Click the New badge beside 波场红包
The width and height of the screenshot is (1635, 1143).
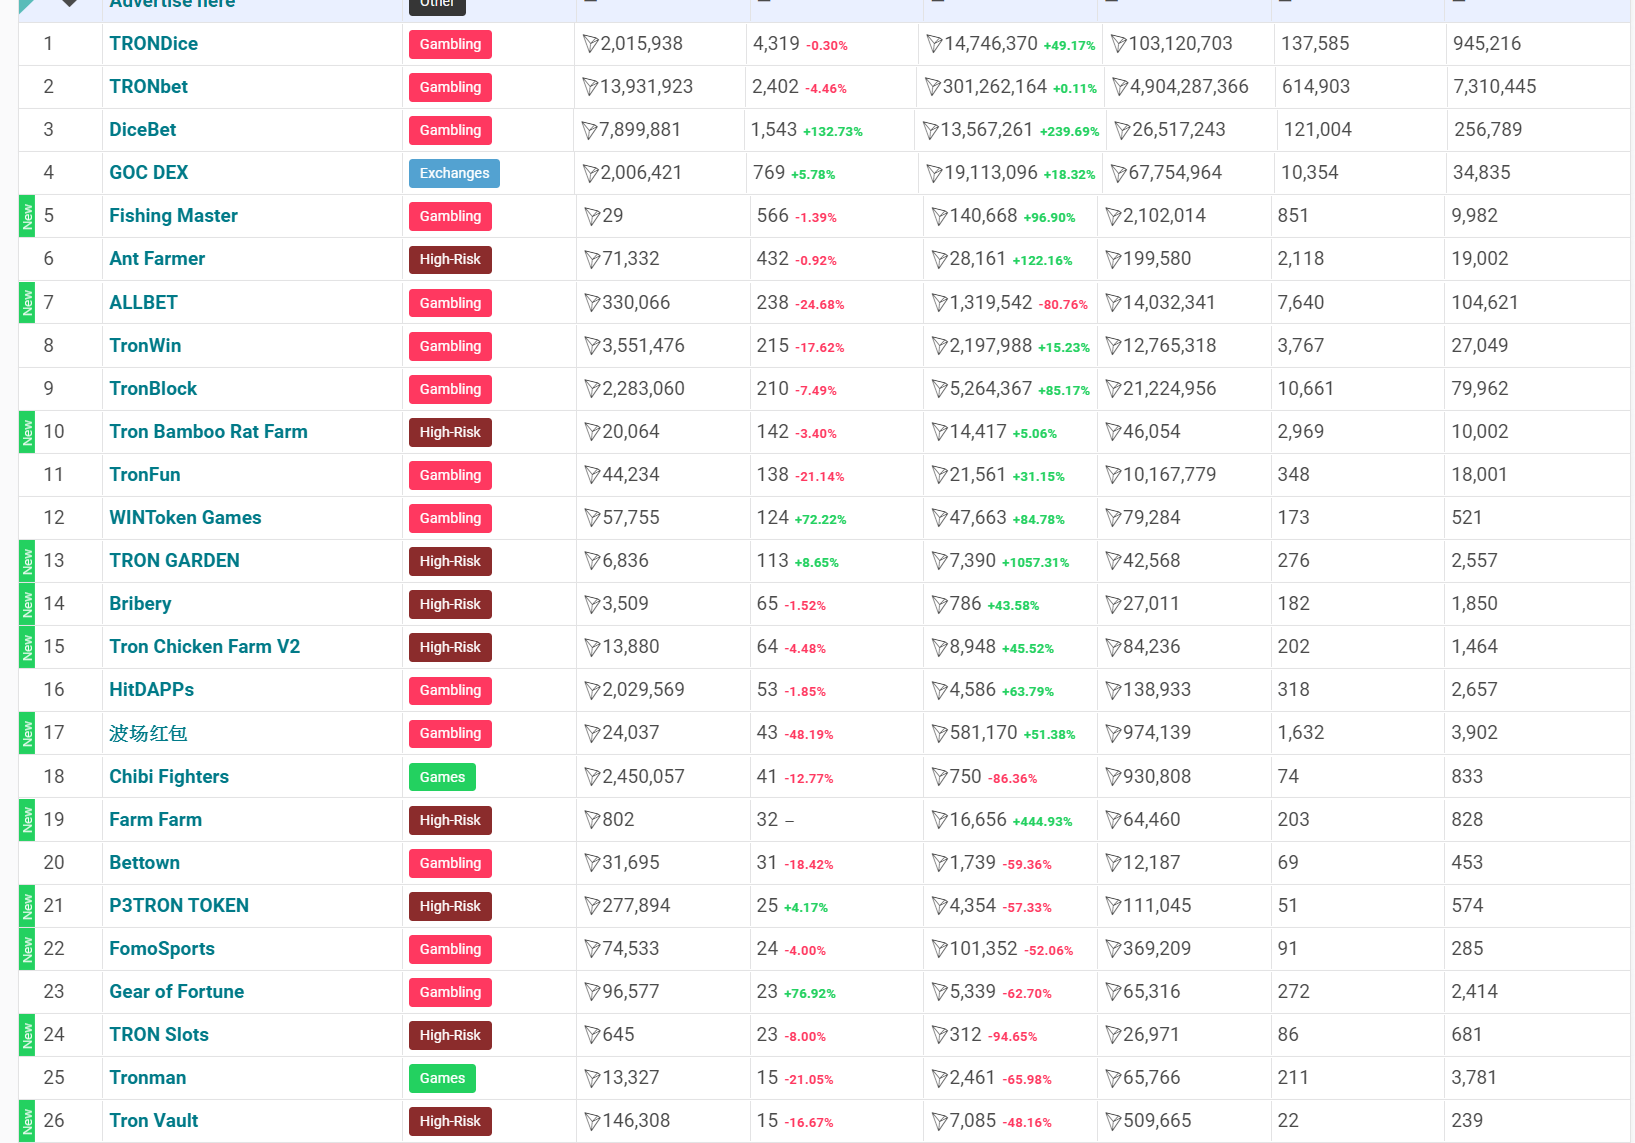pos(27,733)
